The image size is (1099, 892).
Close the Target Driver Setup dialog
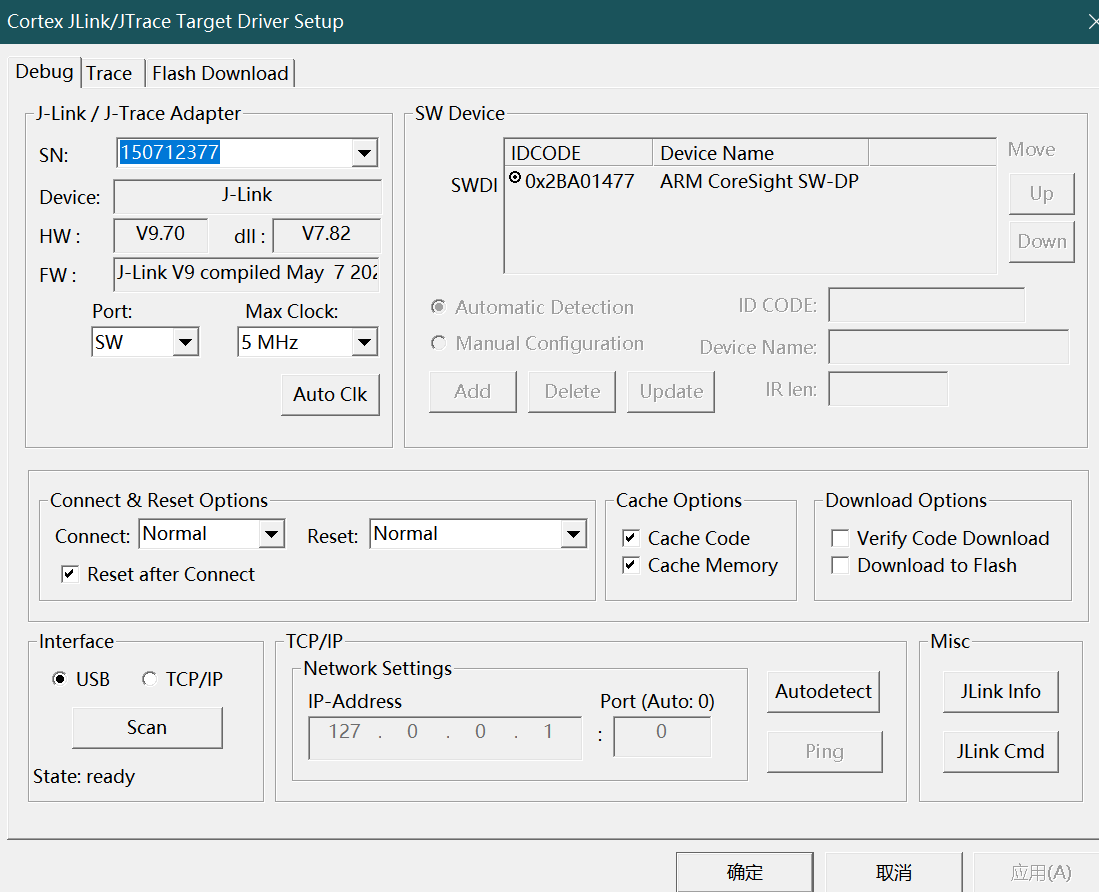tap(1093, 22)
